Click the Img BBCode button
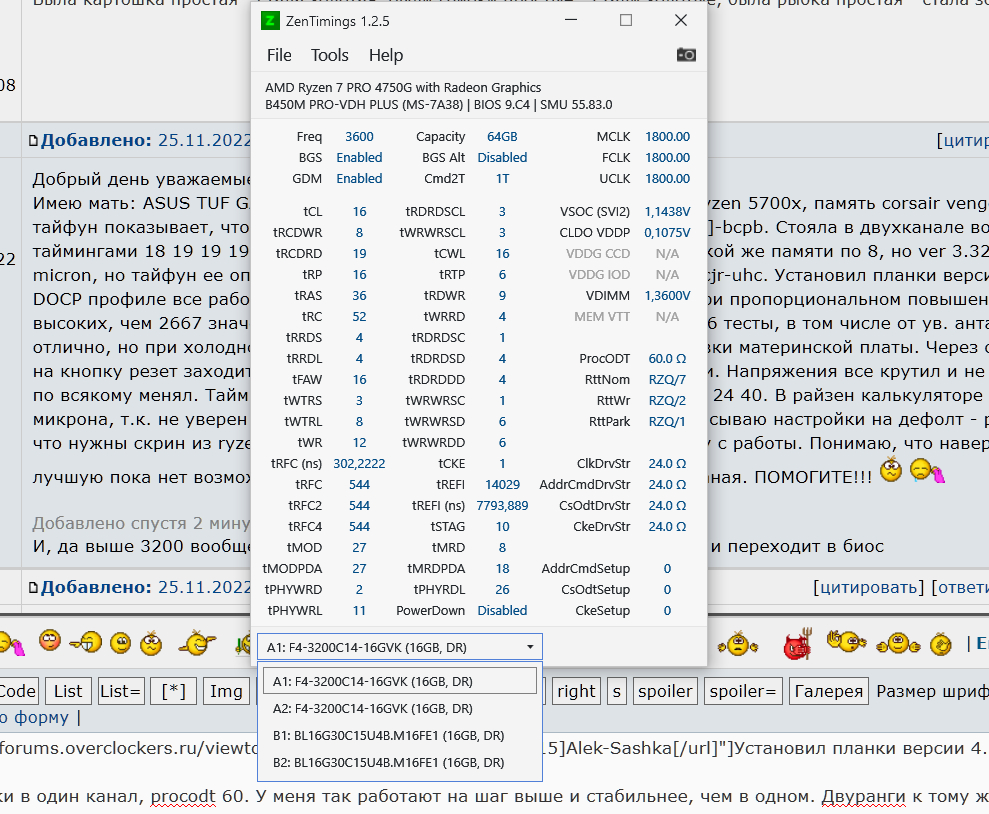The width and height of the screenshot is (989, 814). [x=226, y=692]
